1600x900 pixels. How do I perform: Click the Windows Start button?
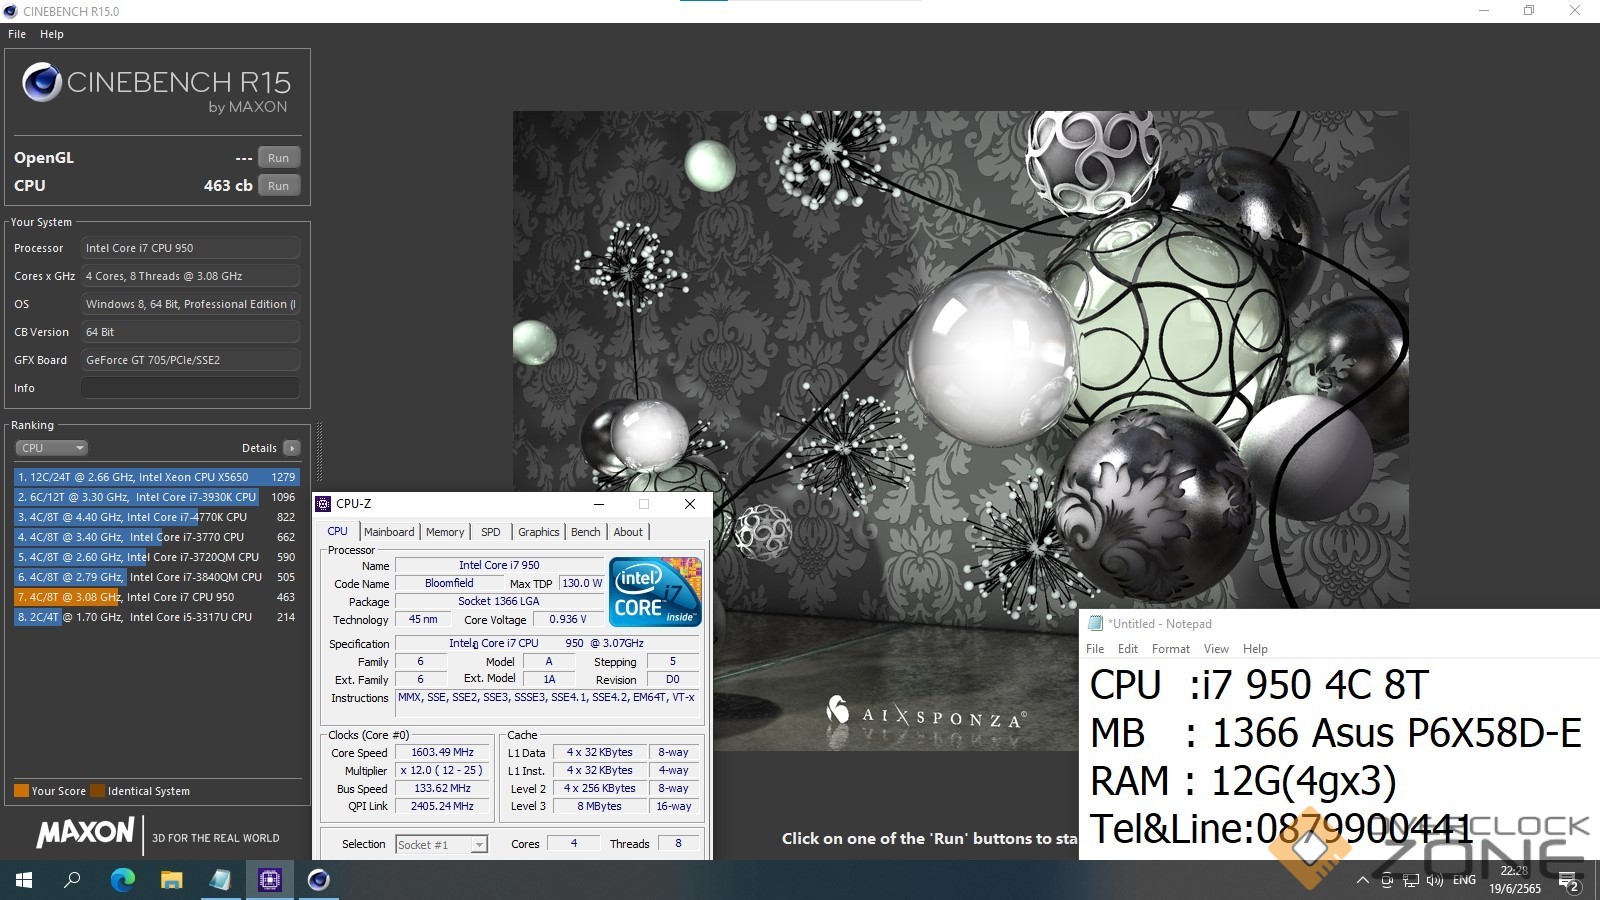click(24, 880)
